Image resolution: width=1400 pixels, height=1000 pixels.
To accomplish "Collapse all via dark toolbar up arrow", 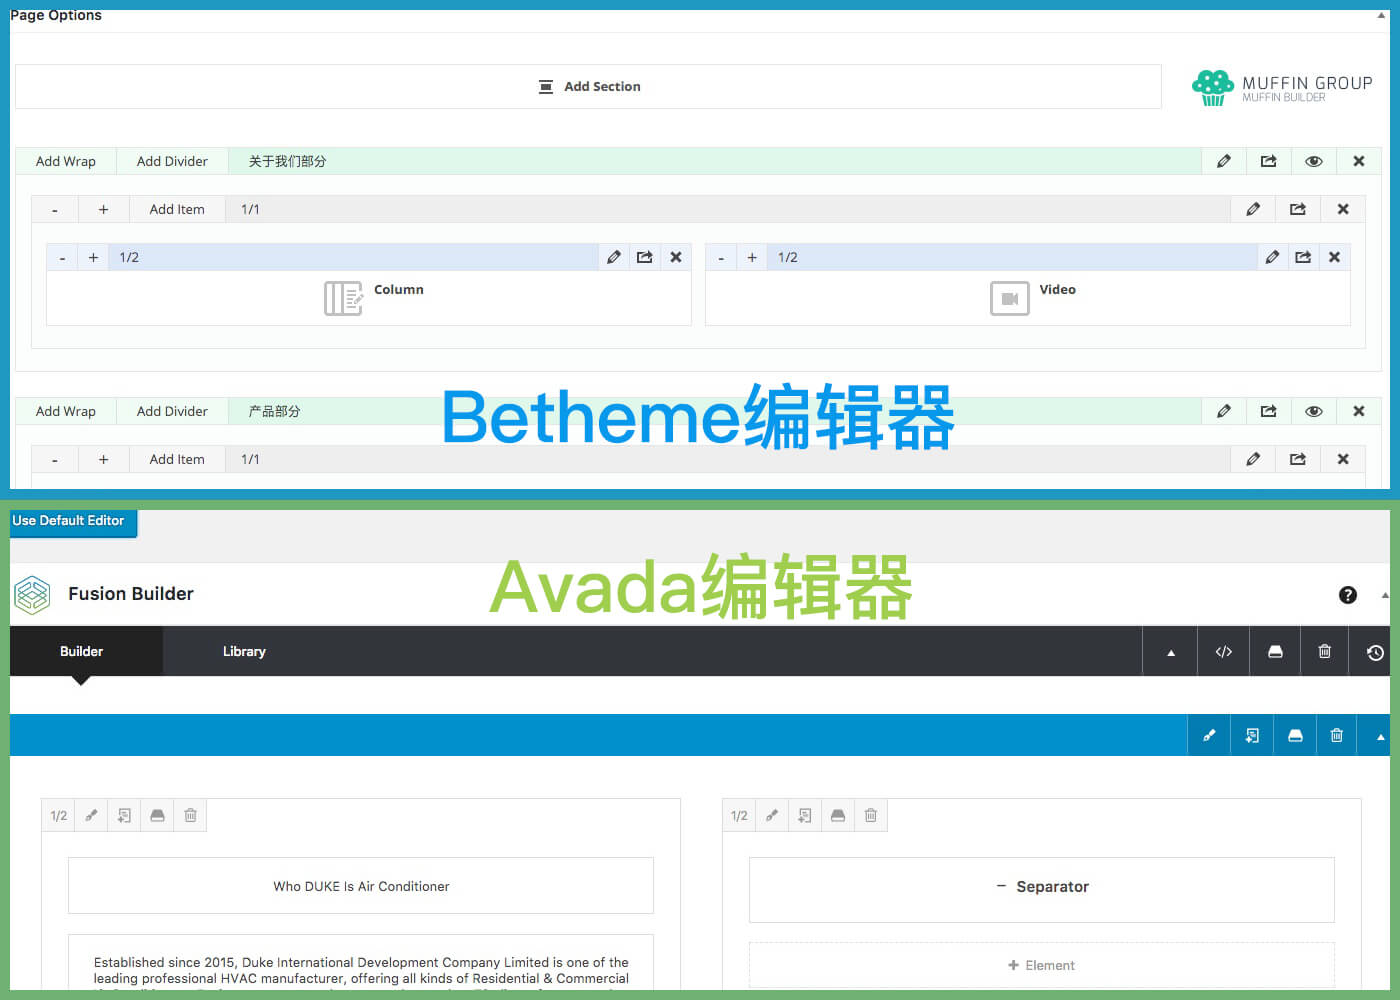I will point(1171,652).
